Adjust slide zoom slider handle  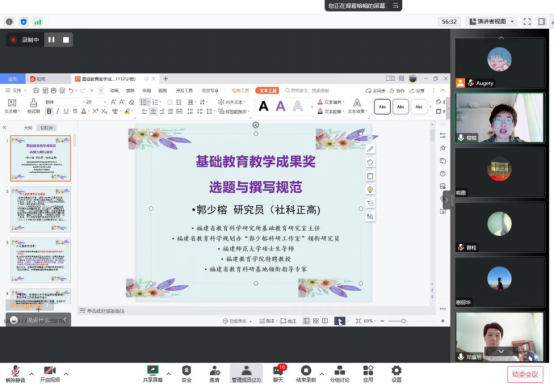coord(403,321)
